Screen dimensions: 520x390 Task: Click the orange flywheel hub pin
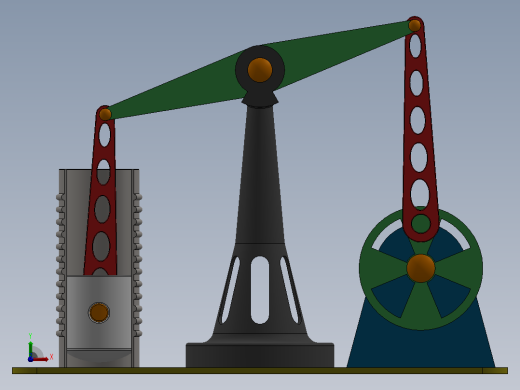pos(421,268)
